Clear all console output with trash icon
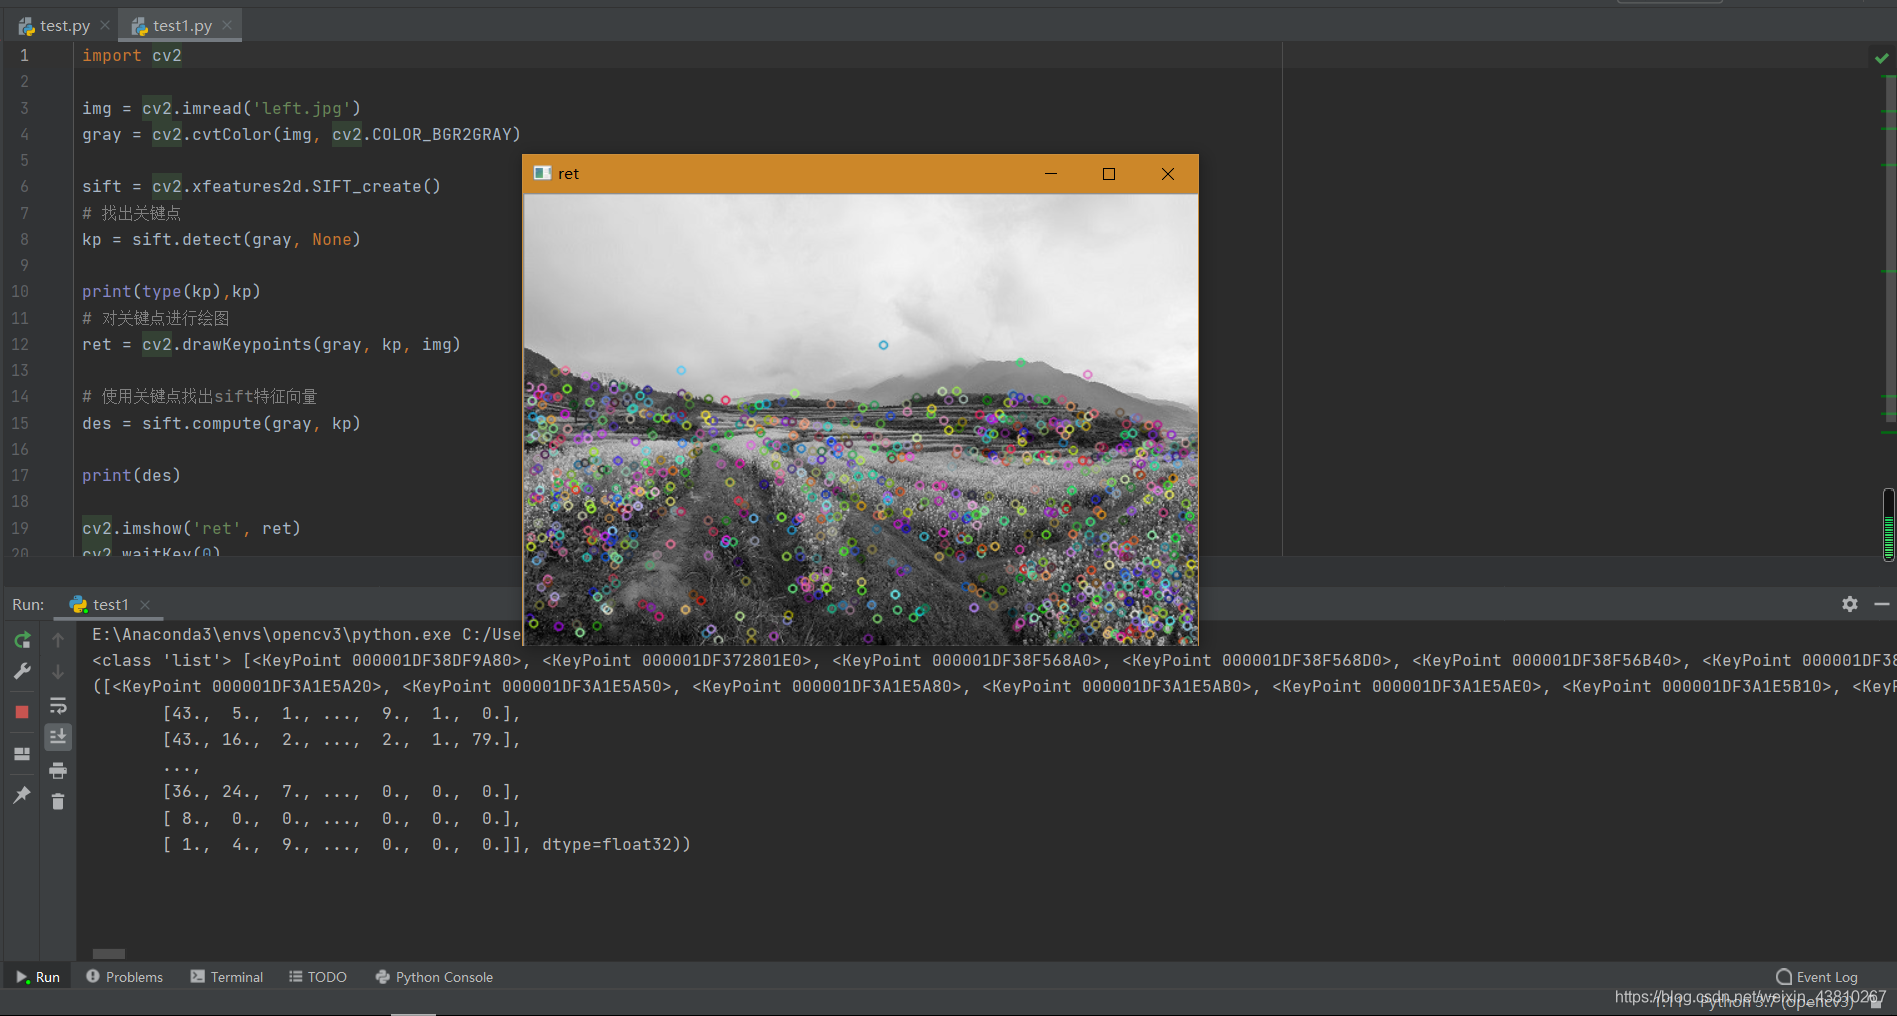This screenshot has height=1016, width=1897. 57,800
